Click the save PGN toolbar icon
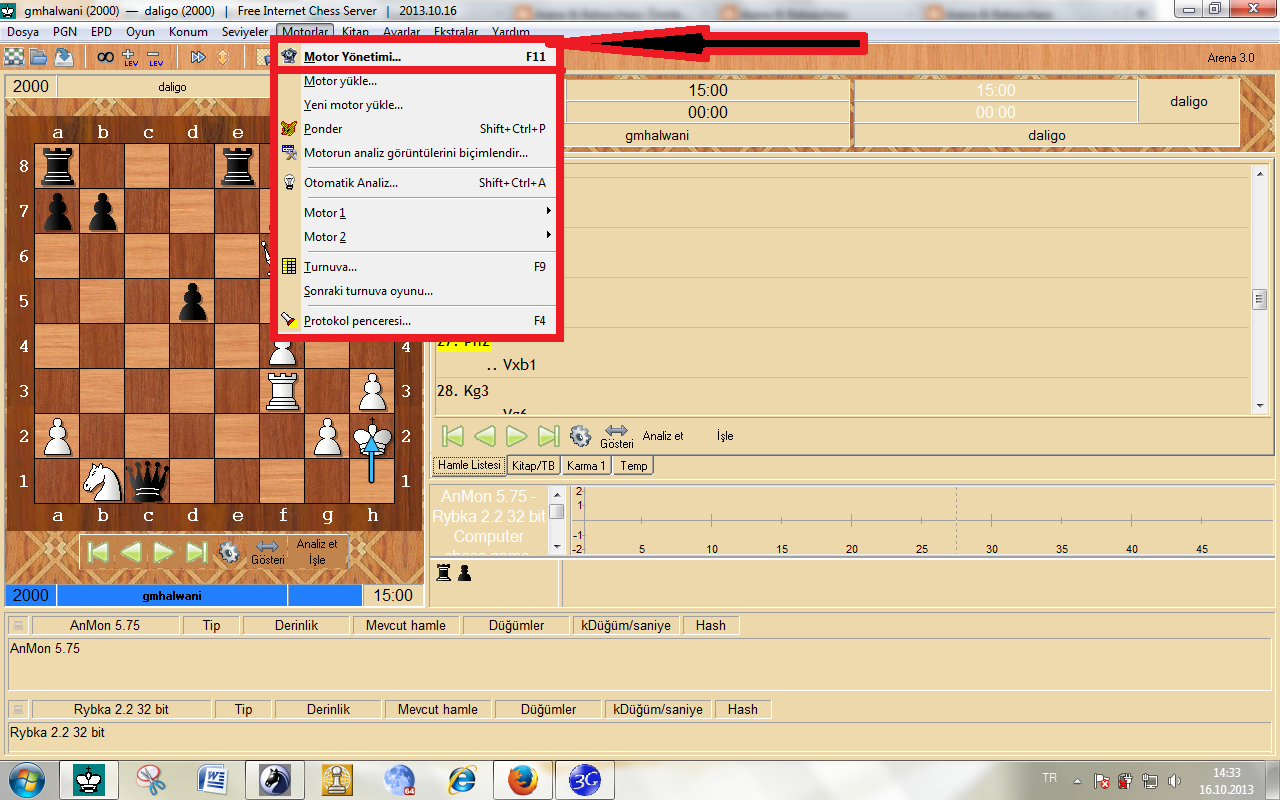The height and width of the screenshot is (800, 1280). pos(63,57)
